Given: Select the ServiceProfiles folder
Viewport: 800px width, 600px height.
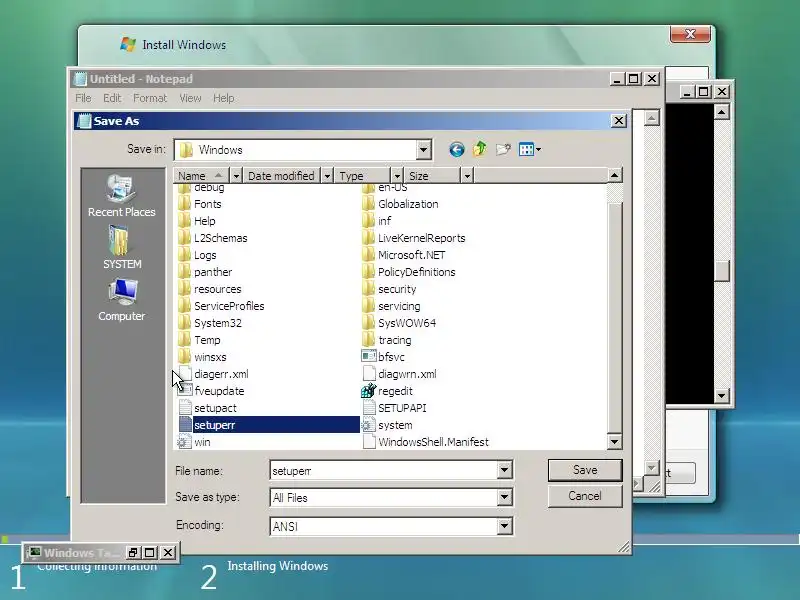Looking at the screenshot, I should 221,306.
